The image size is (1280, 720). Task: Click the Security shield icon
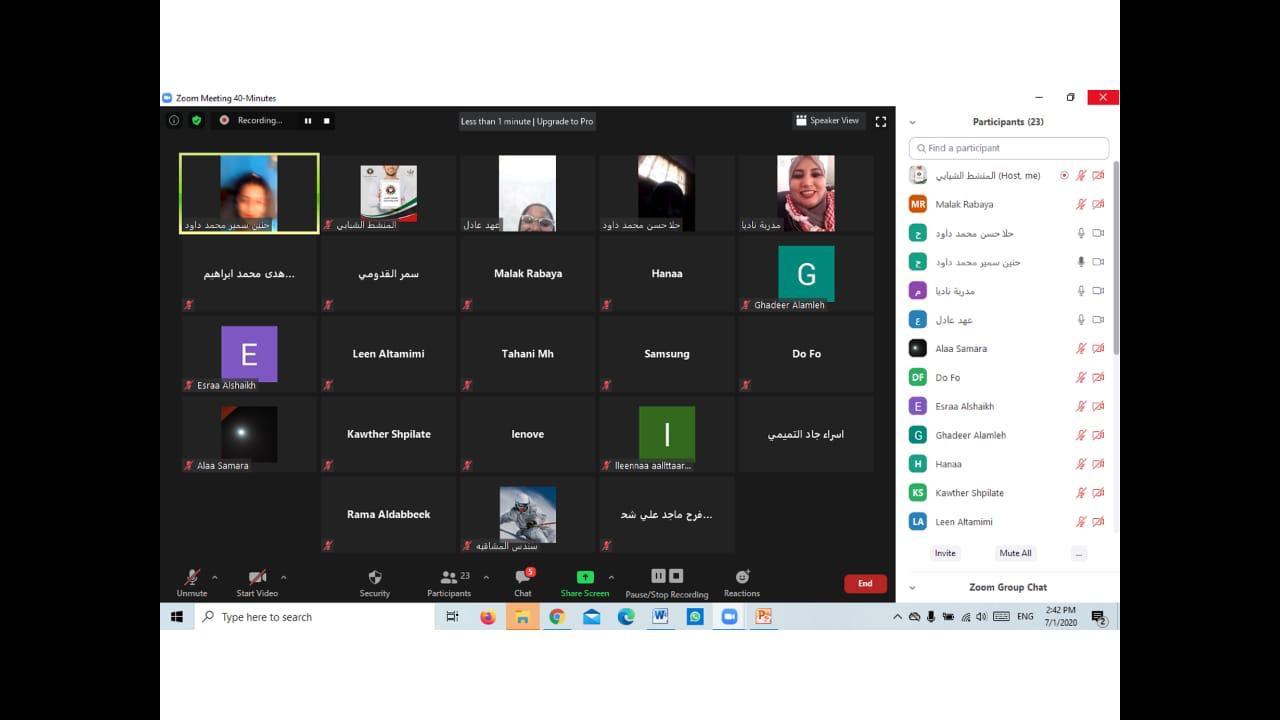point(375,578)
